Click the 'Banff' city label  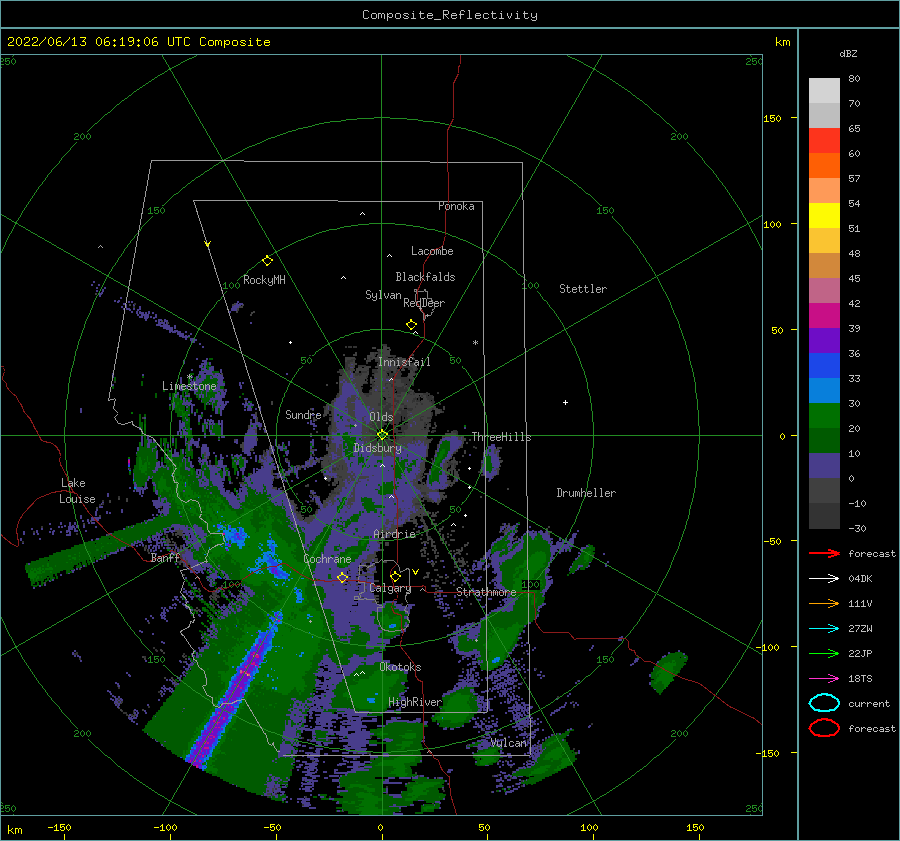tap(165, 558)
